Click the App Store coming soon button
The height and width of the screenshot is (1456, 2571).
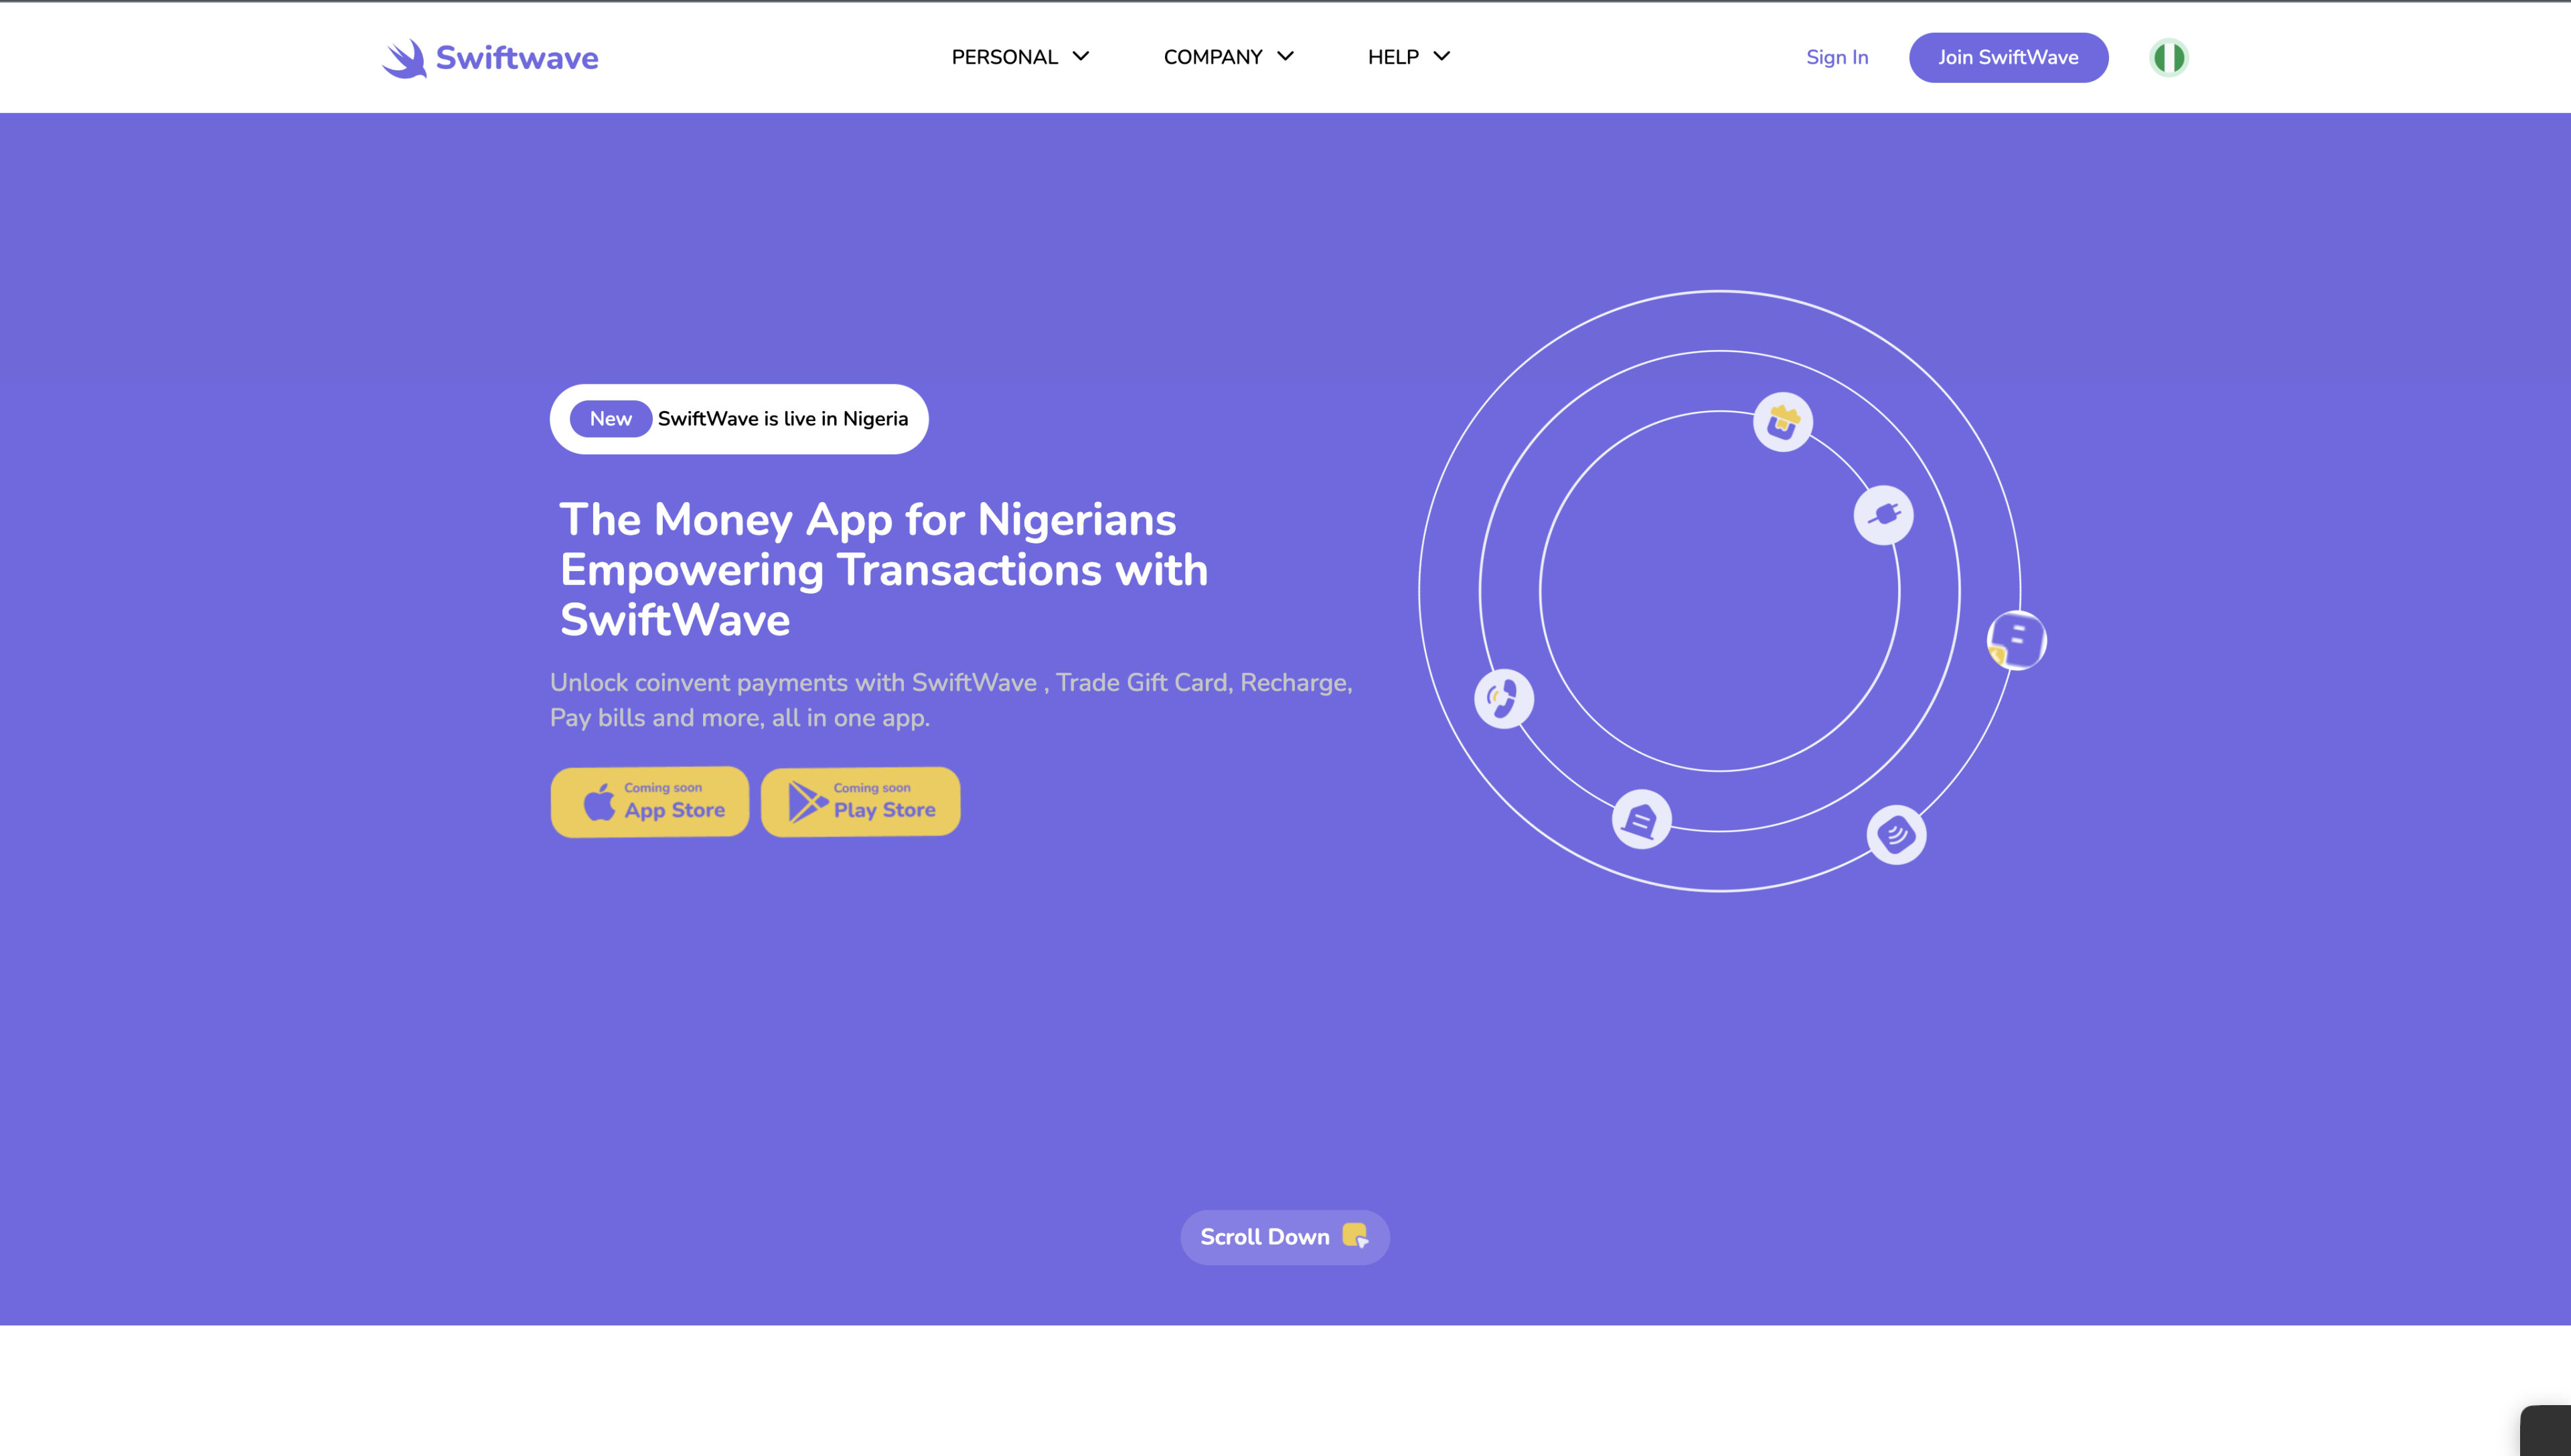(650, 802)
